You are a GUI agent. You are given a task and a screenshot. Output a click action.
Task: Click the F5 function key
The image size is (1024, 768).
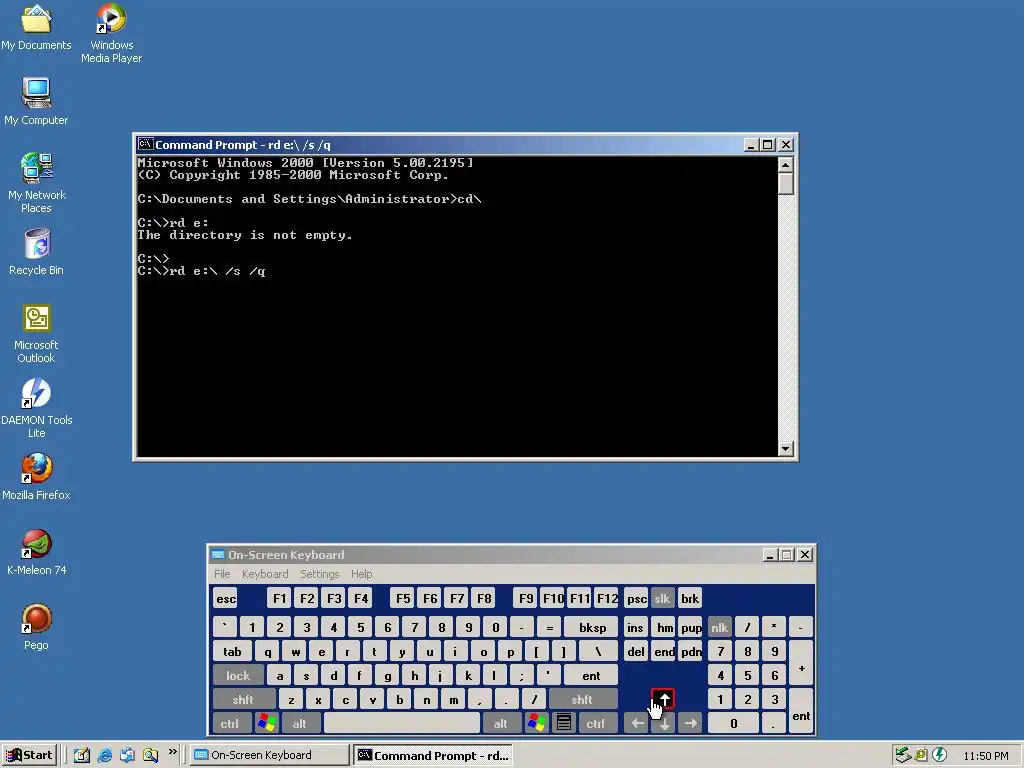point(403,598)
